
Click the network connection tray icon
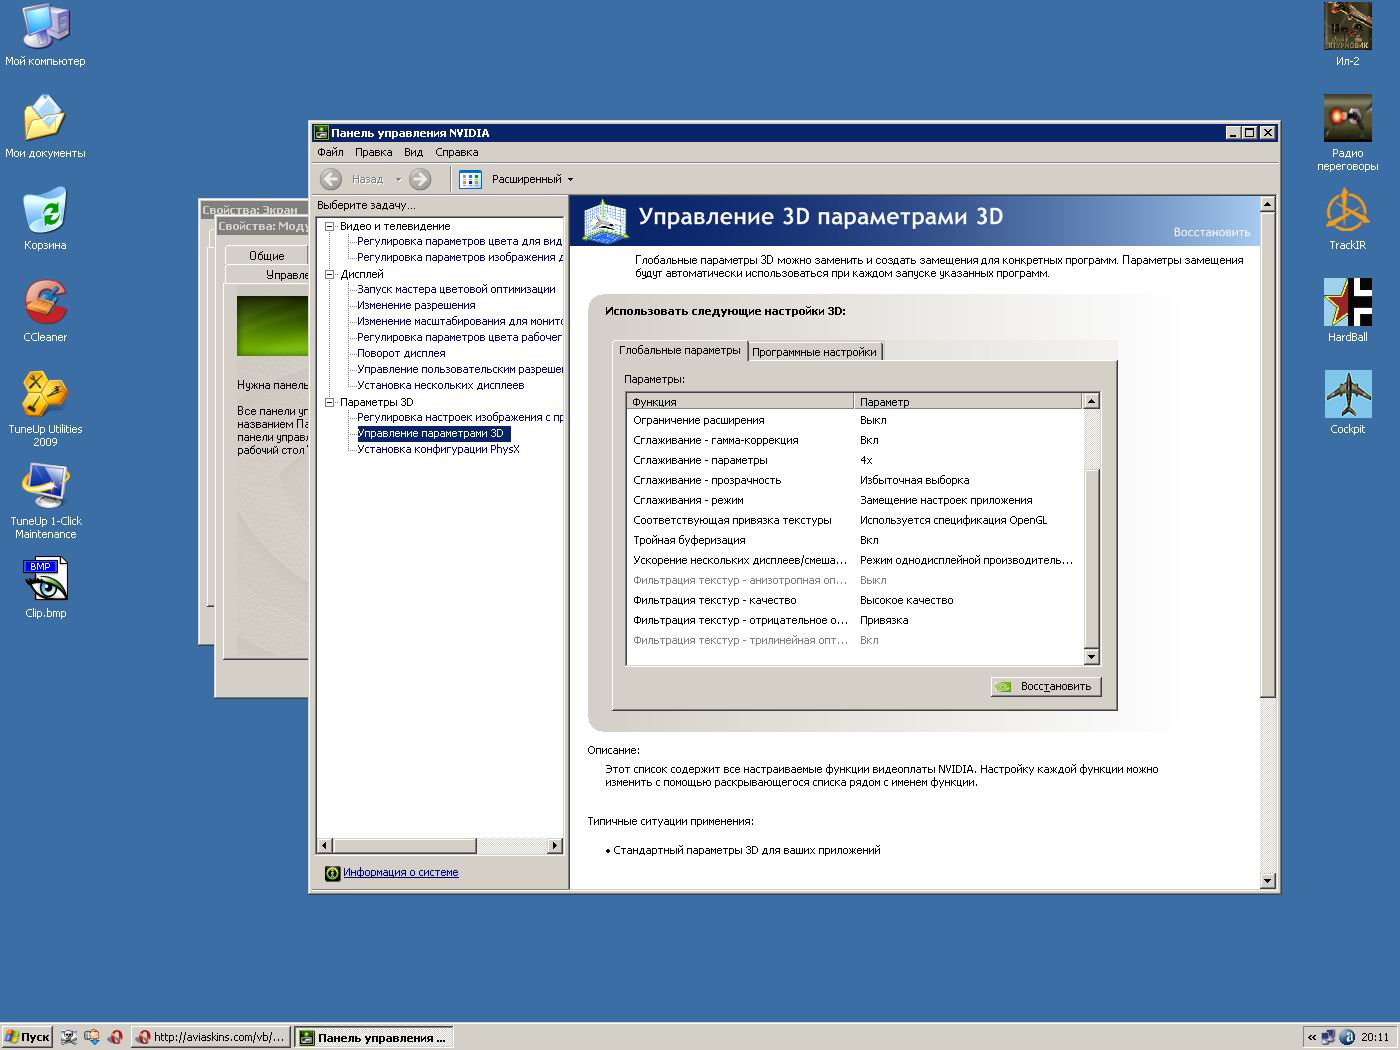tap(1328, 1037)
